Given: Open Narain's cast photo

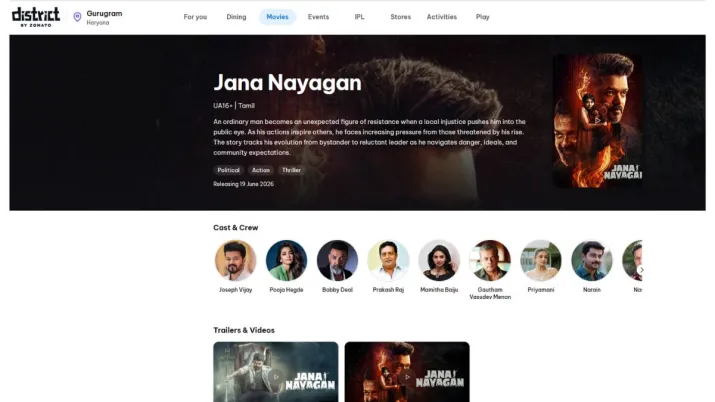Looking at the screenshot, I should pyautogui.click(x=592, y=260).
